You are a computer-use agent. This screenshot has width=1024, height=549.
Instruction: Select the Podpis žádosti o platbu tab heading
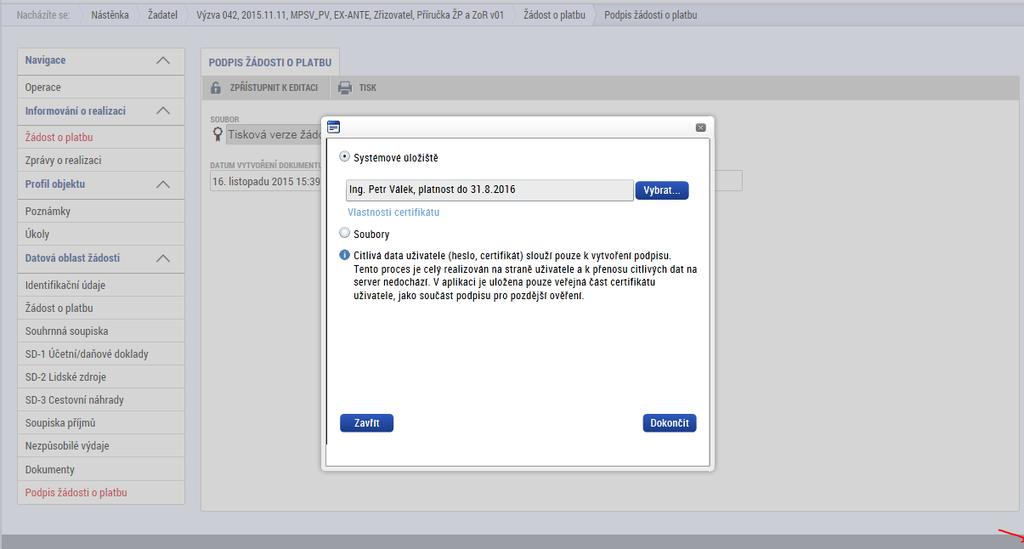pyautogui.click(x=270, y=63)
